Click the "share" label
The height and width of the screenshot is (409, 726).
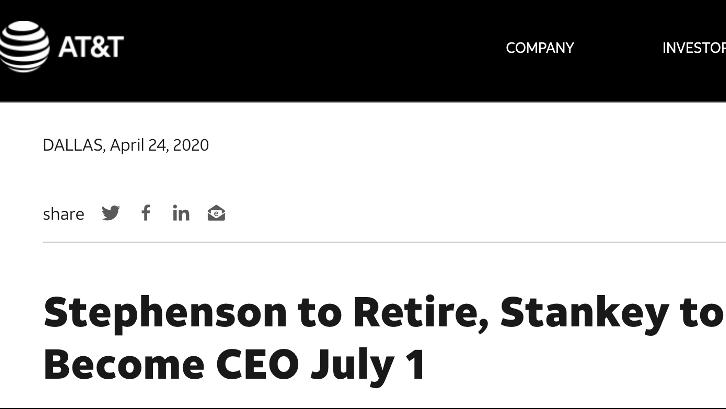tap(63, 214)
